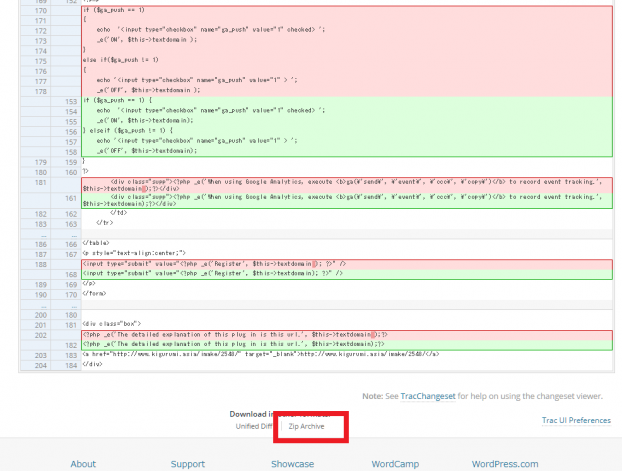Select the removed _e('OFF') code line
The height and width of the screenshot is (471, 622).
tap(148, 90)
